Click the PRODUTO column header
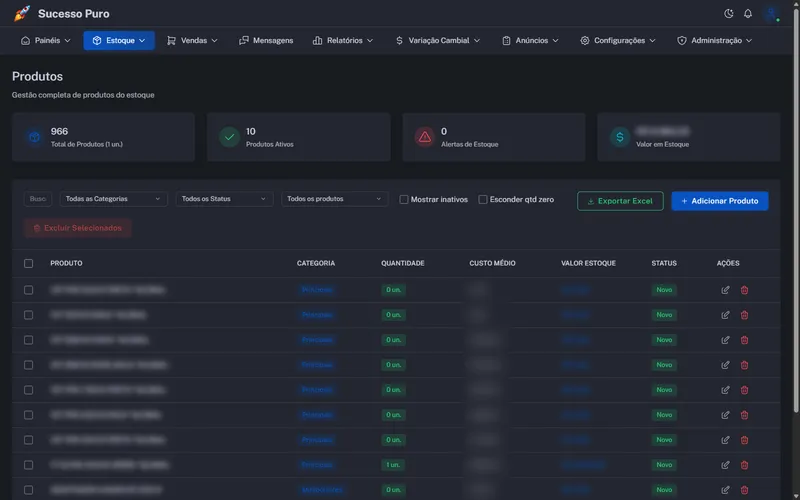 [66, 263]
